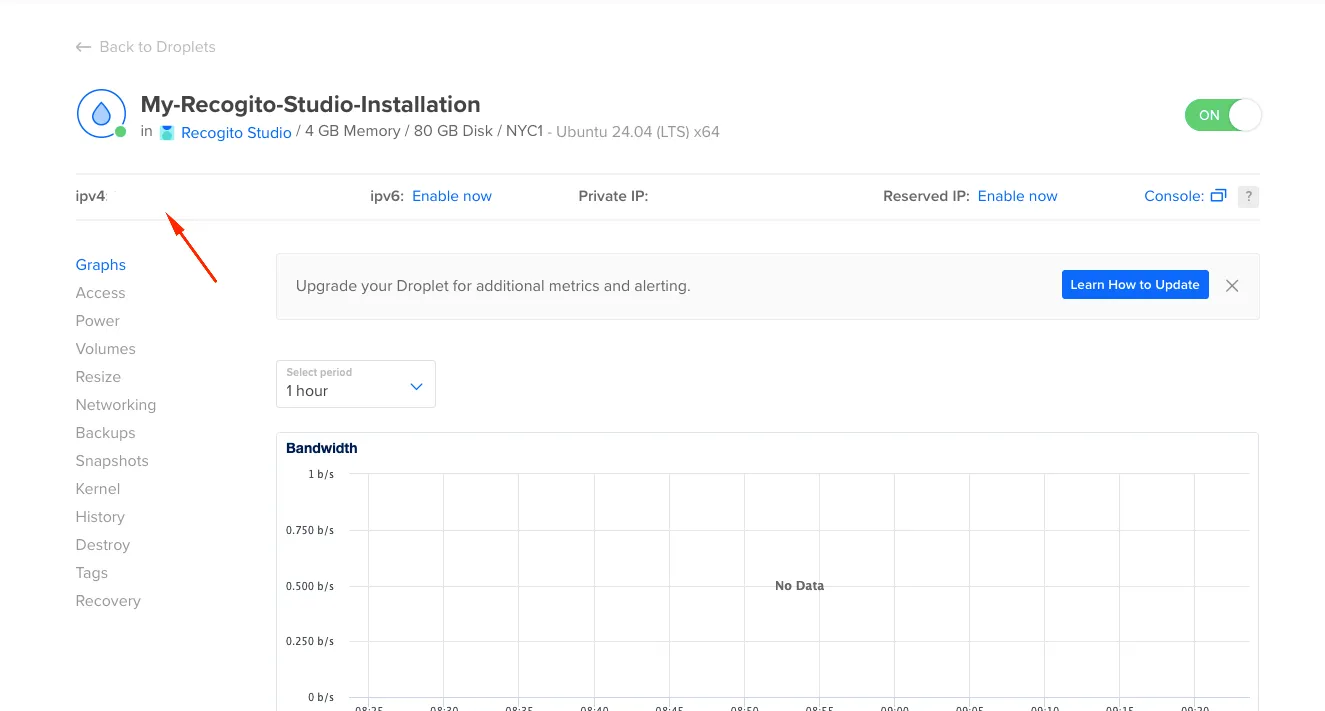
Task: Click the Private IP label
Action: [x=613, y=196]
